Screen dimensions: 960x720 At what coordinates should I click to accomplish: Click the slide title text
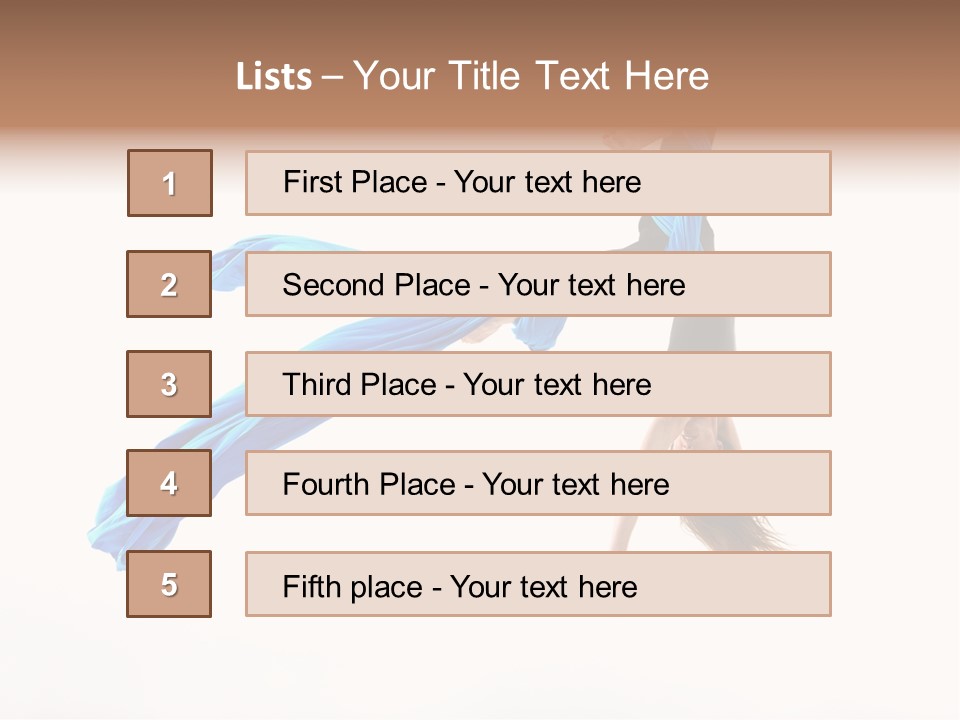pos(472,76)
